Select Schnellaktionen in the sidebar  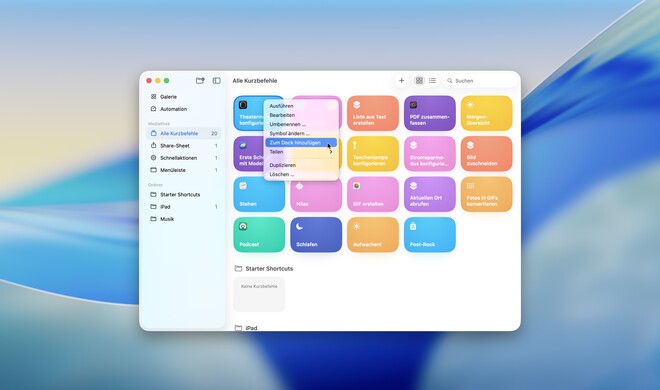coord(183,158)
